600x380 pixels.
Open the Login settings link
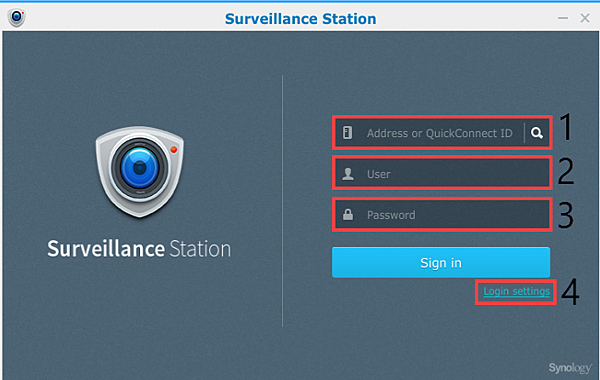(x=517, y=292)
